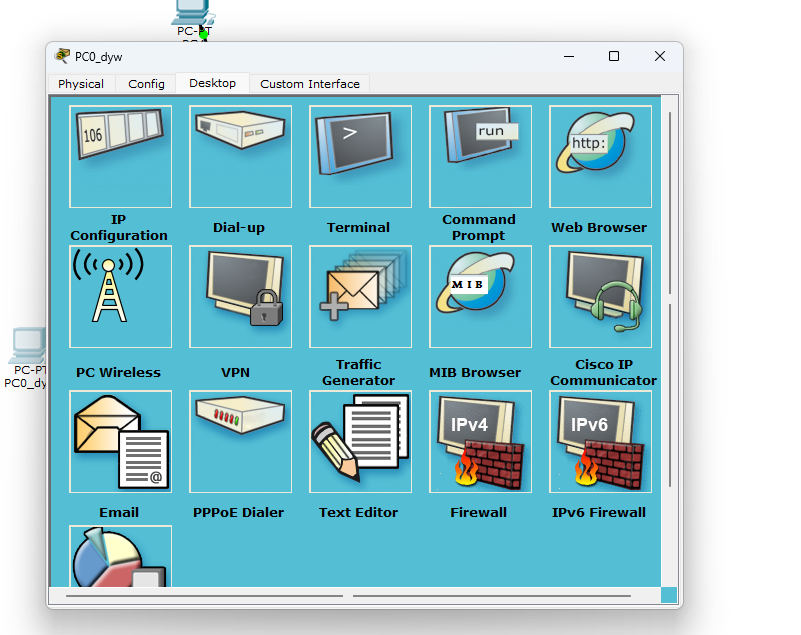Click the "Traffic Generator" label

click(358, 372)
